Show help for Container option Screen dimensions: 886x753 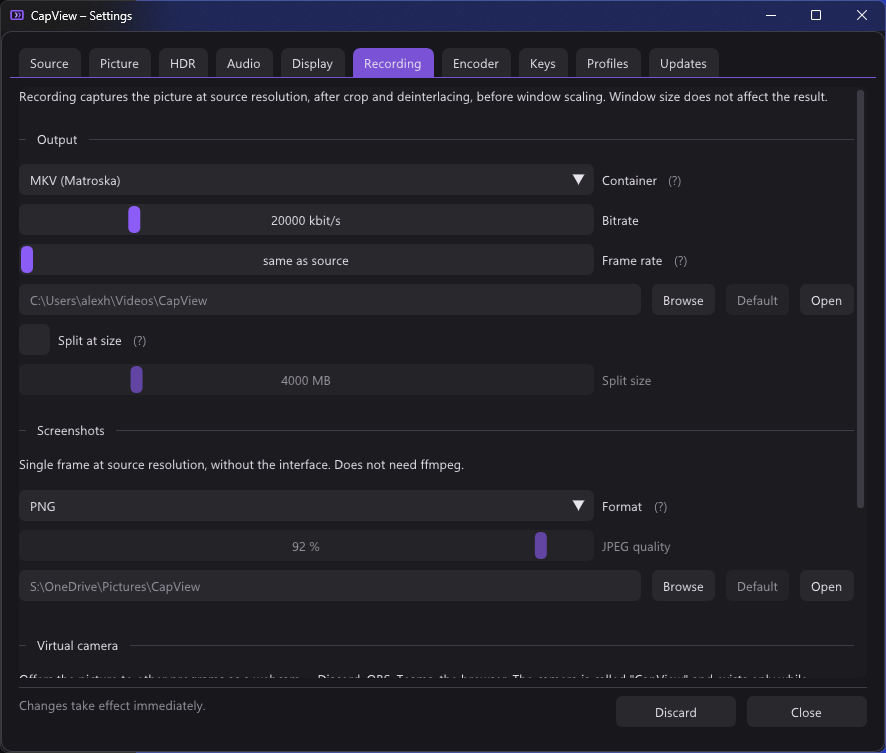tap(674, 181)
